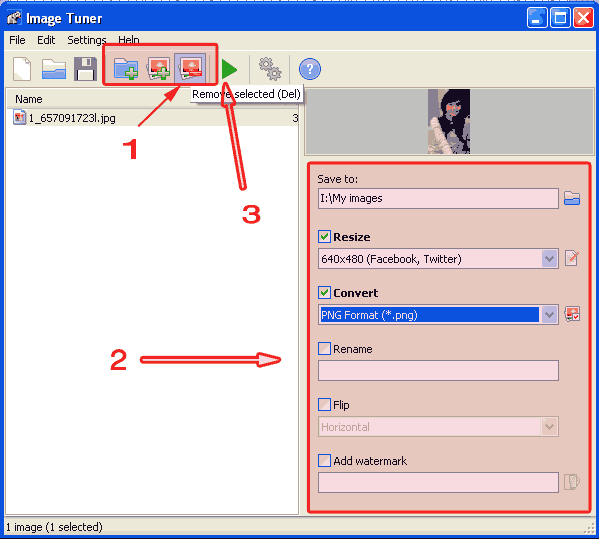Browse for Save to folder icon
This screenshot has height=539, width=599.
tap(572, 198)
